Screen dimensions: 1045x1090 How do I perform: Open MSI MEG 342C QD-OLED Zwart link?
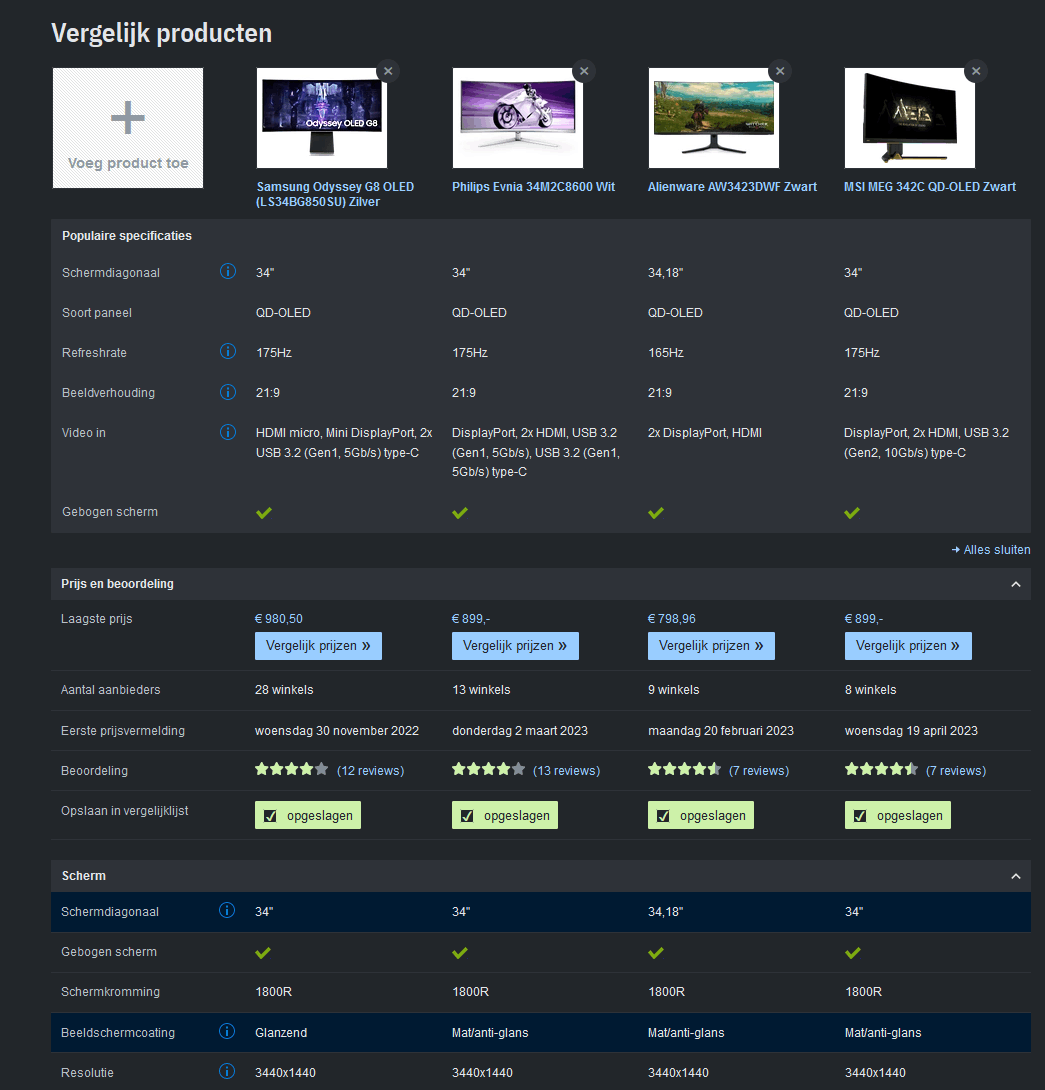[930, 186]
